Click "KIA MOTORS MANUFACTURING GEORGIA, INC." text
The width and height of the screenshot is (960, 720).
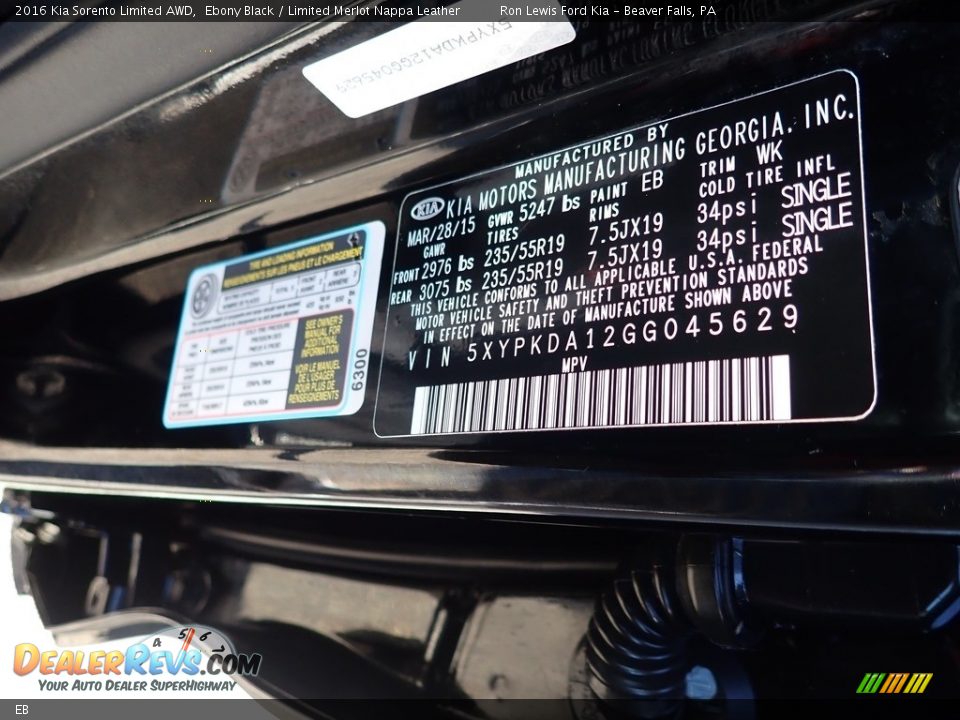650,157
